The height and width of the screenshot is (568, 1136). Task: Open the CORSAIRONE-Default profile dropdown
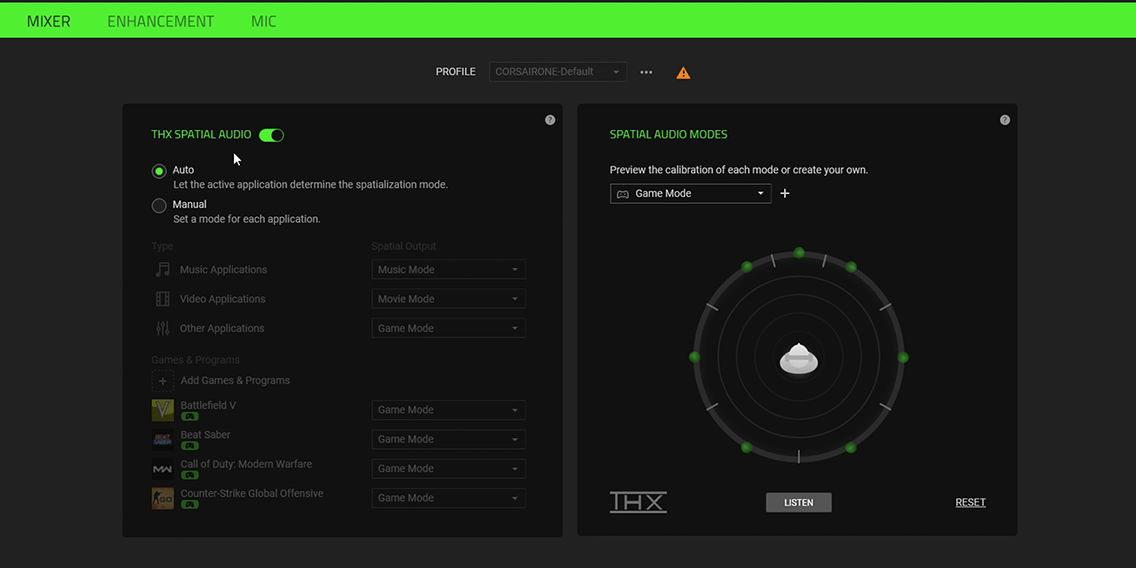(x=558, y=72)
